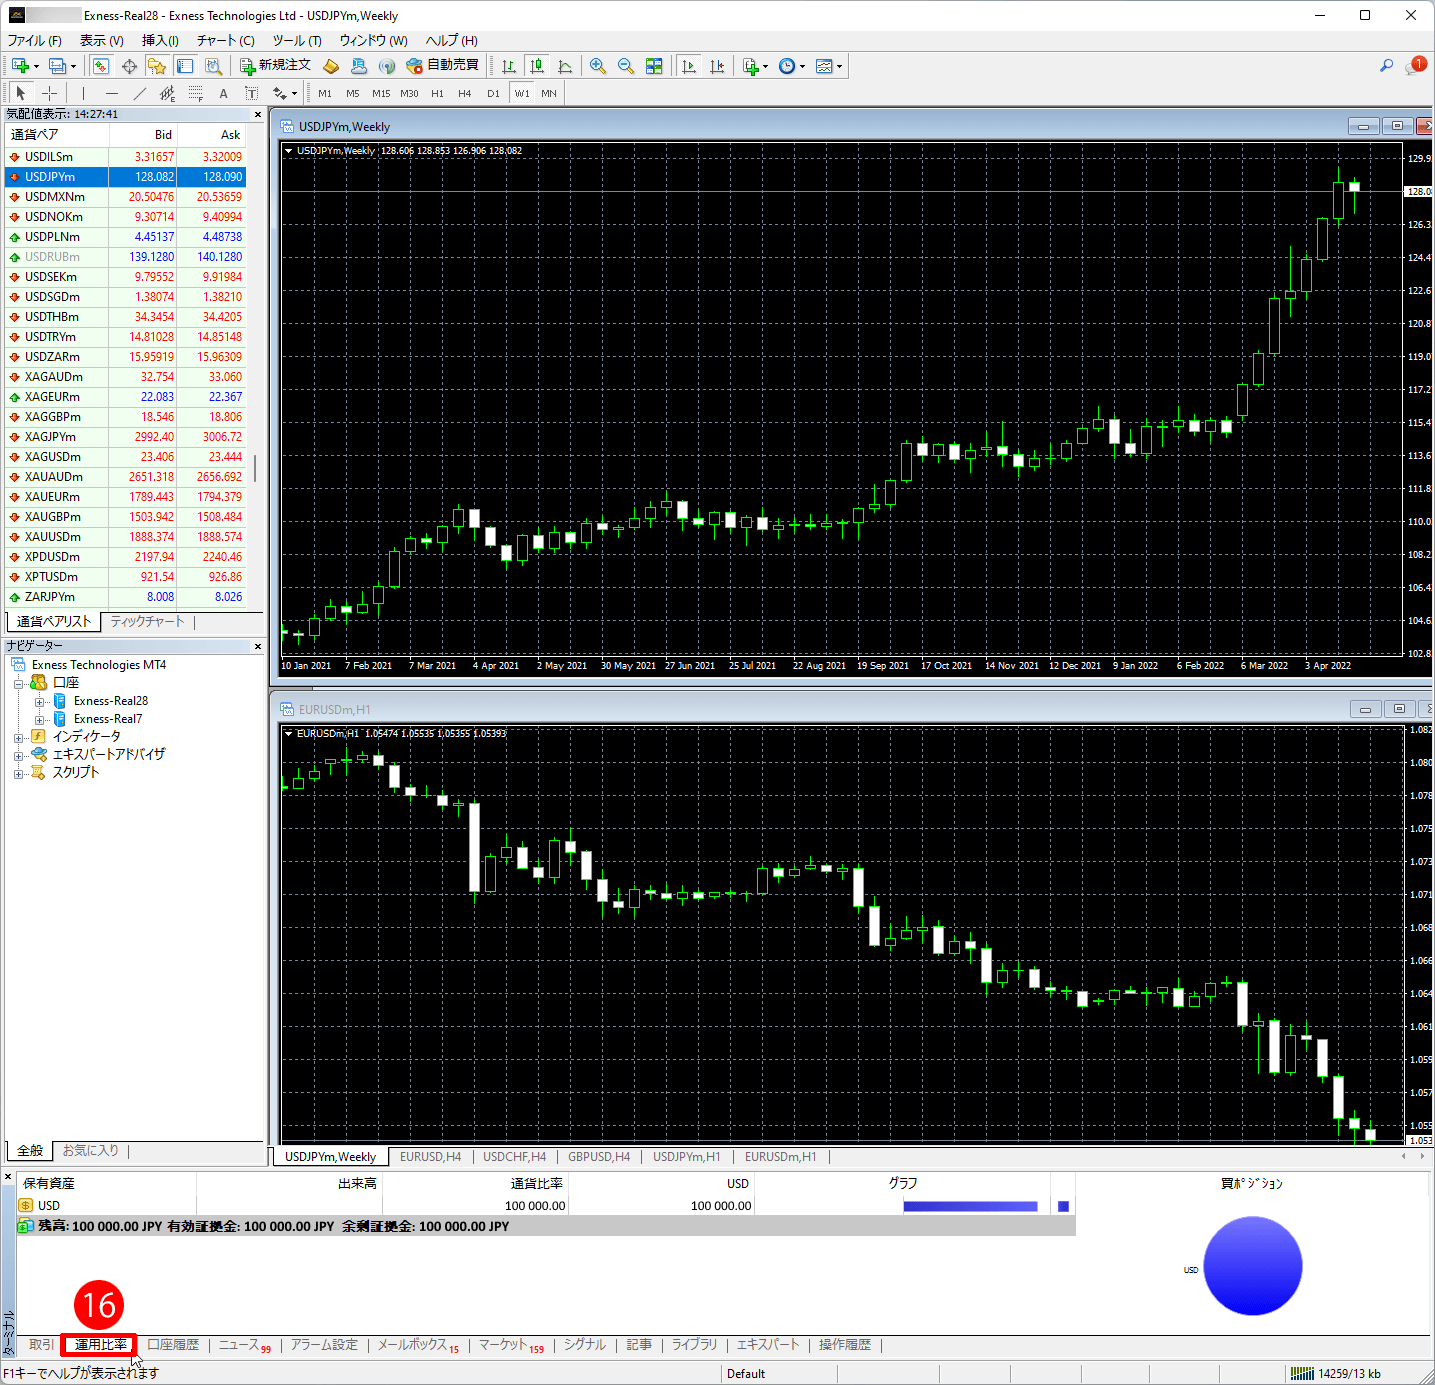Open the chart template dropdown arrow

840,67
